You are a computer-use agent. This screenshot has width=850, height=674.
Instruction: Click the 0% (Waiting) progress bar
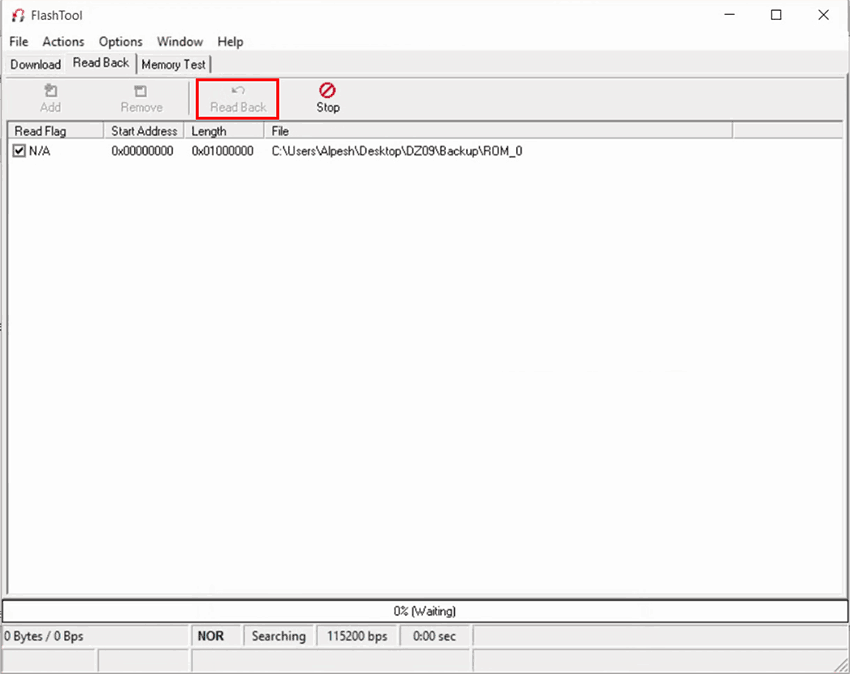[424, 611]
